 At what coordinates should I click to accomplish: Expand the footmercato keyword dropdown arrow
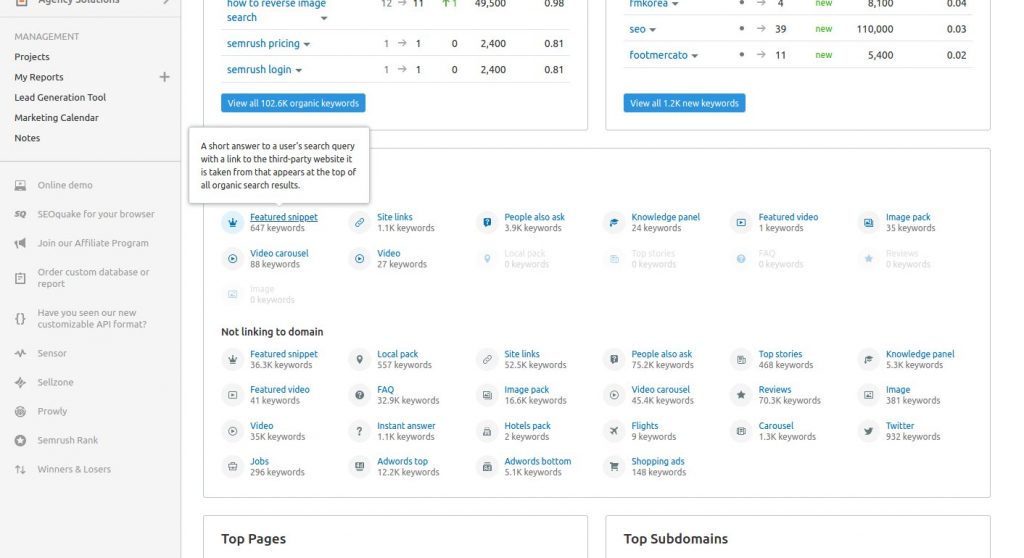[694, 56]
